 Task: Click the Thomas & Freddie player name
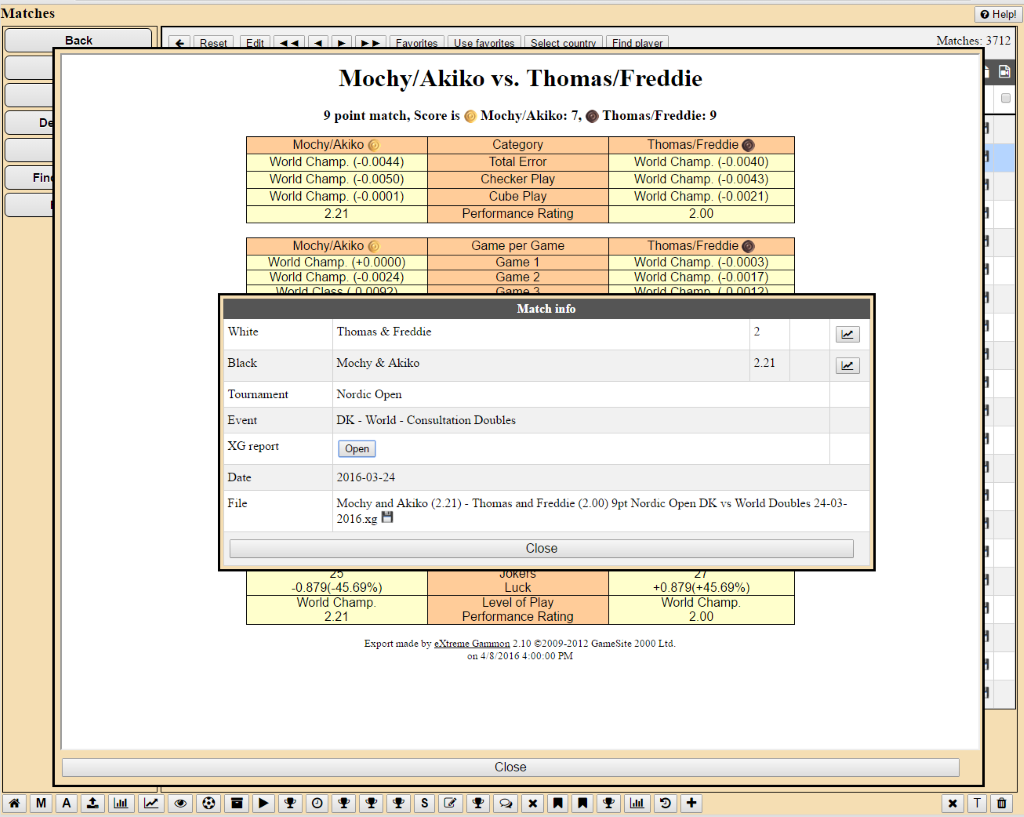click(384, 331)
